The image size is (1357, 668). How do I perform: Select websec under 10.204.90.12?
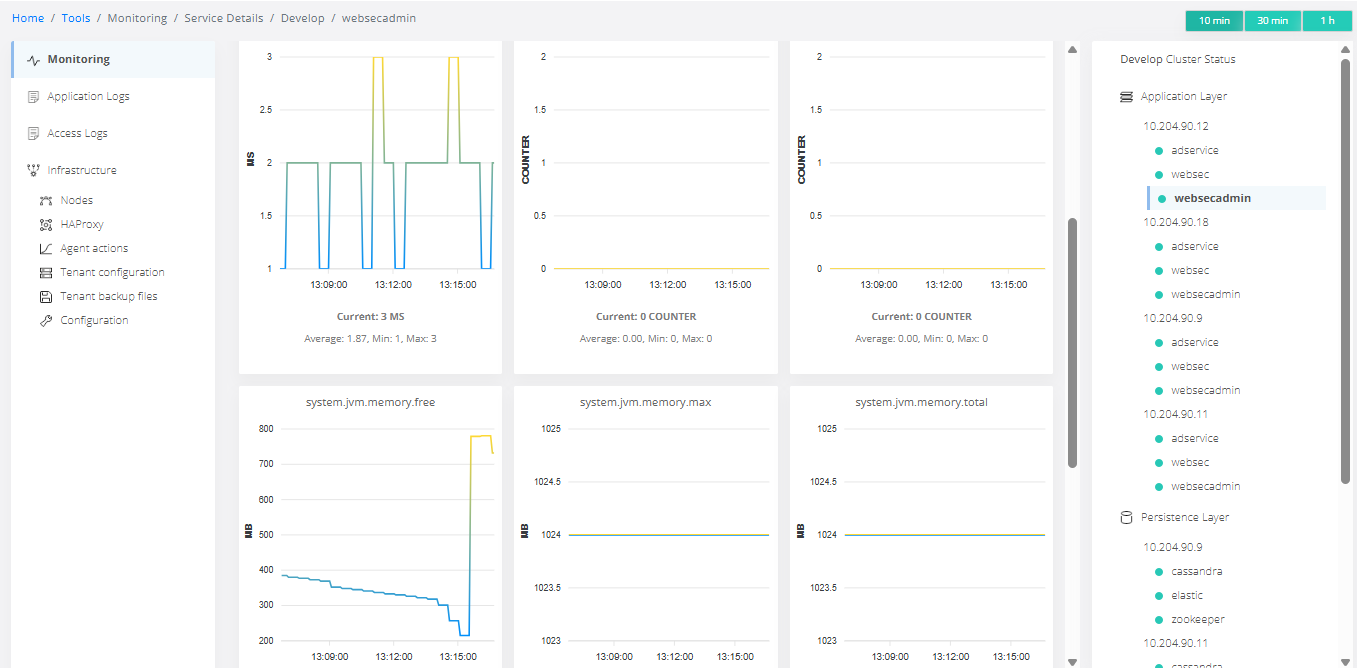[x=1190, y=175]
